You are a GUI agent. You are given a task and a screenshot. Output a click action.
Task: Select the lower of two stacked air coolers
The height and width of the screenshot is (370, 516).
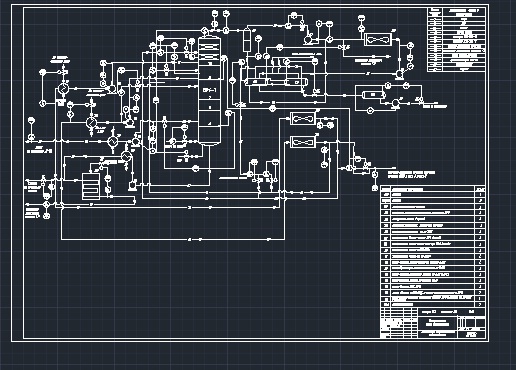pos(303,142)
